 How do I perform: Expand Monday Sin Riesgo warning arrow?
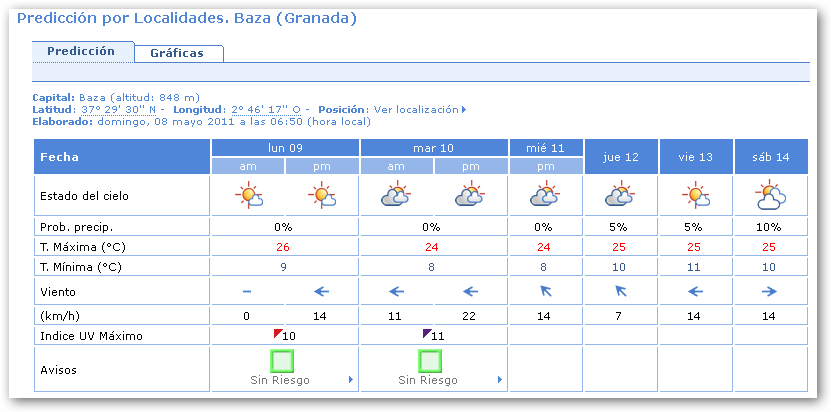[350, 380]
